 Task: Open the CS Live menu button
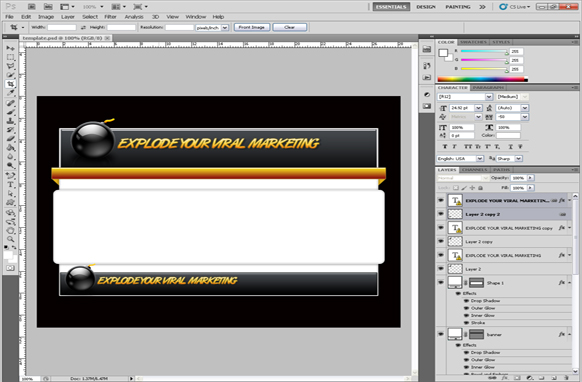[x=515, y=7]
